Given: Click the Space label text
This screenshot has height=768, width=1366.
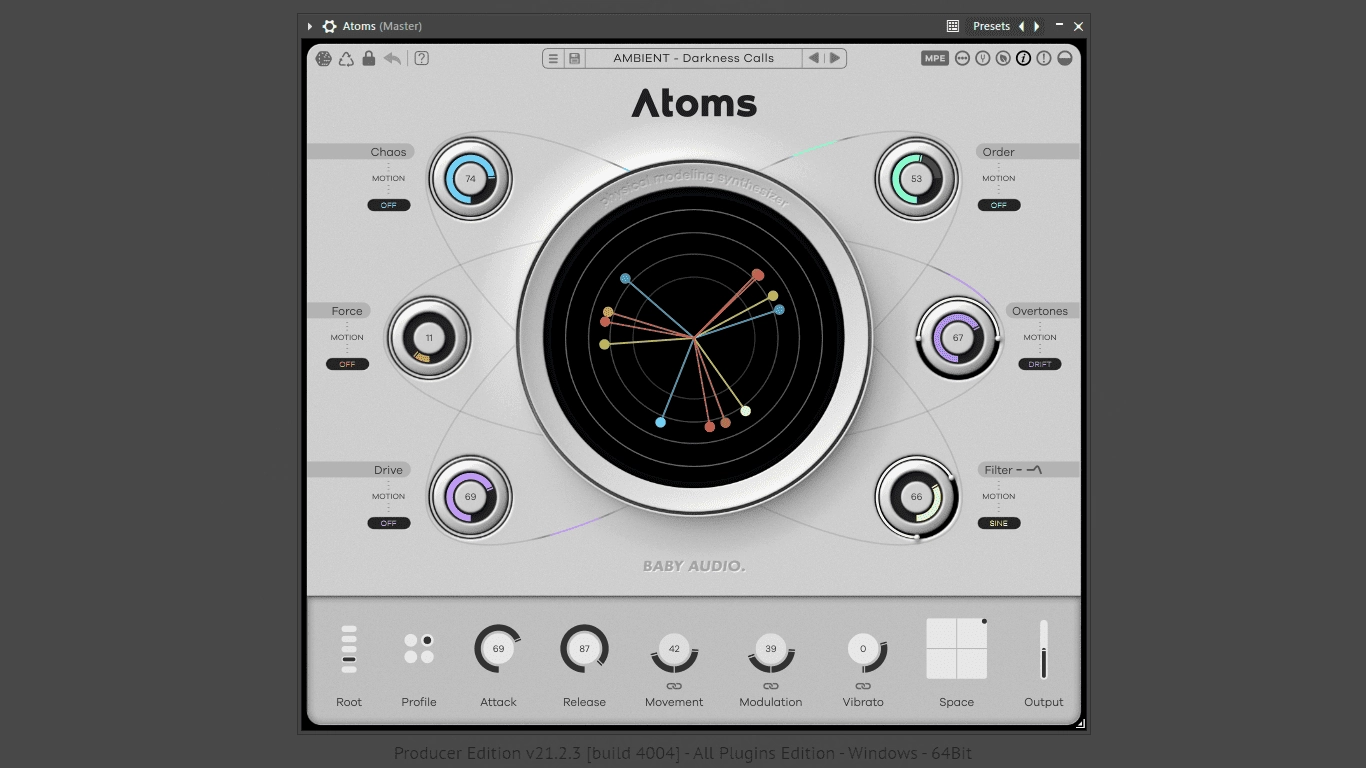Looking at the screenshot, I should [x=957, y=702].
